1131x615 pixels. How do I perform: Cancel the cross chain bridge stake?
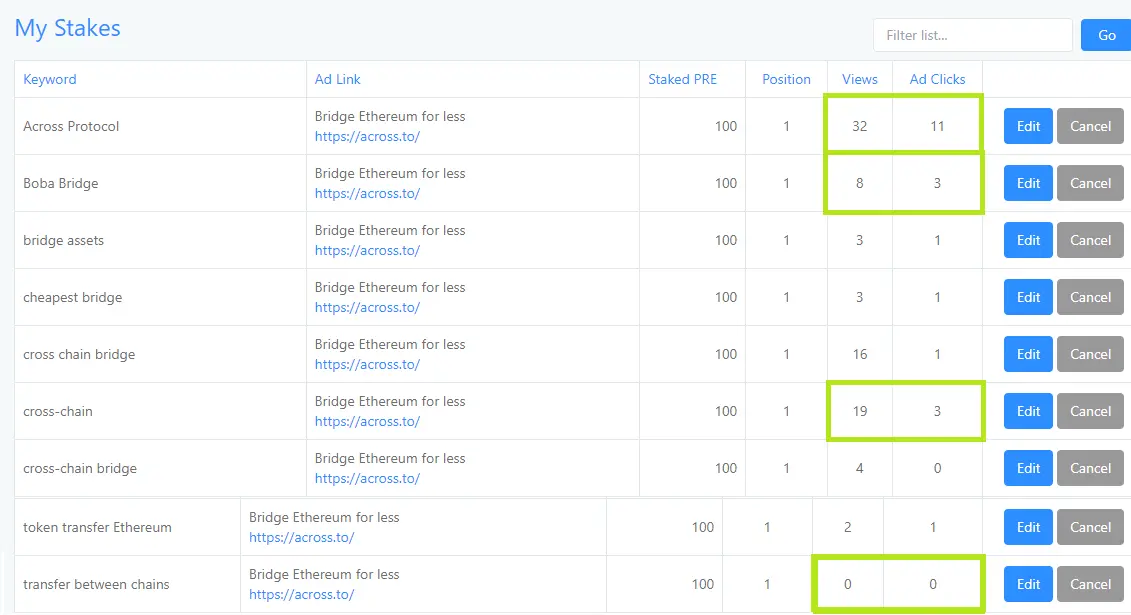1090,354
